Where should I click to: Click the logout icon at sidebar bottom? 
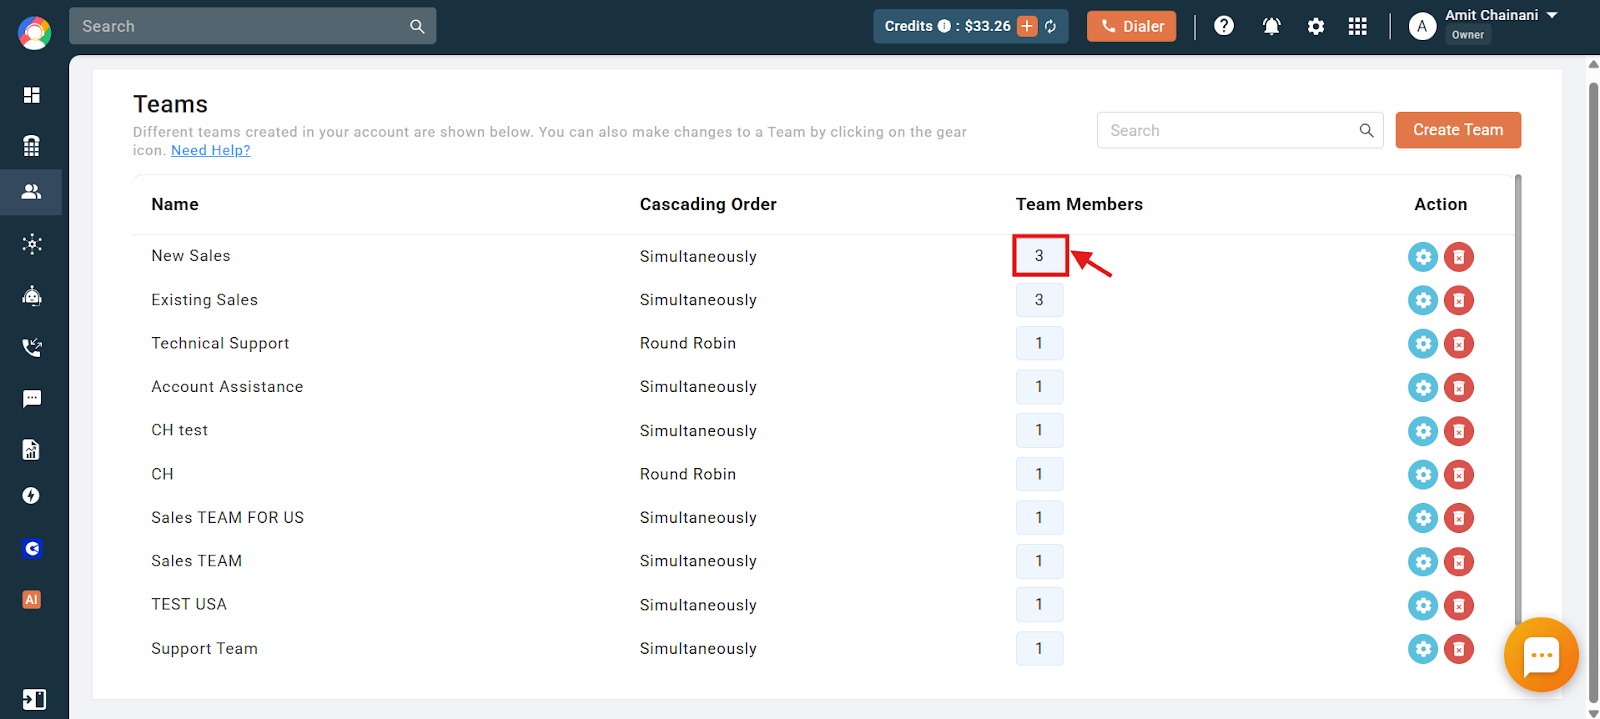coord(34,699)
